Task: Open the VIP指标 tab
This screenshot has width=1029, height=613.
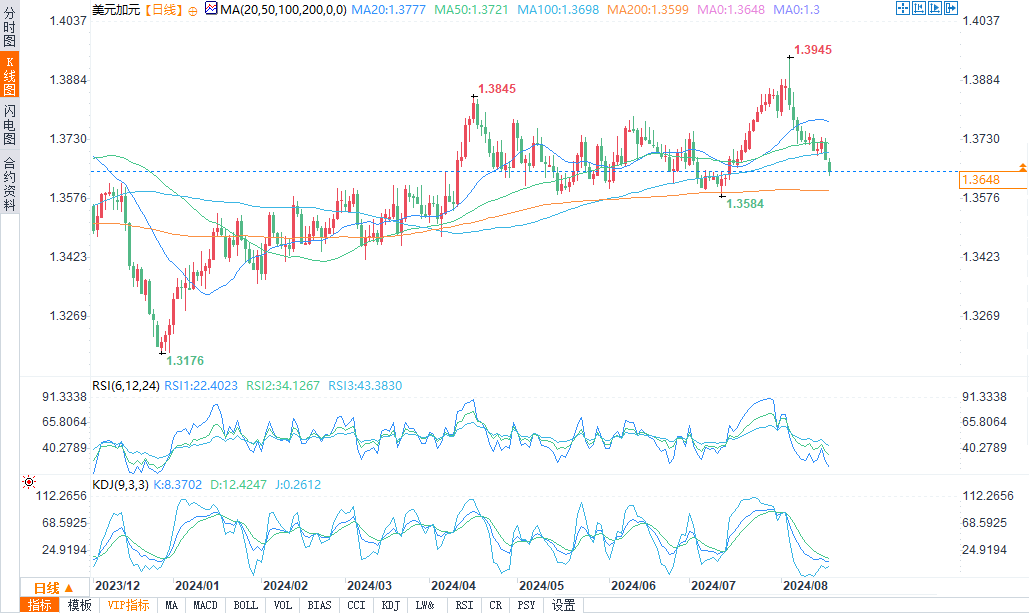Action: click(128, 605)
